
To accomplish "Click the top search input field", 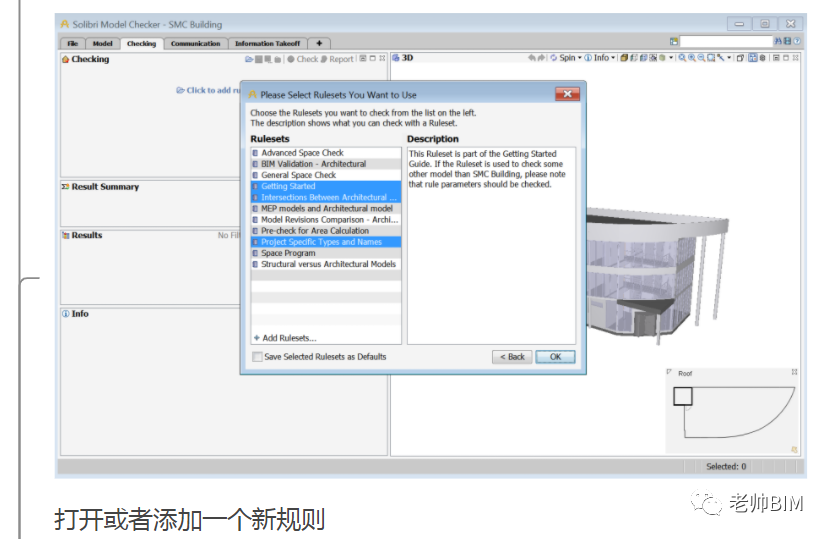I will click(726, 41).
